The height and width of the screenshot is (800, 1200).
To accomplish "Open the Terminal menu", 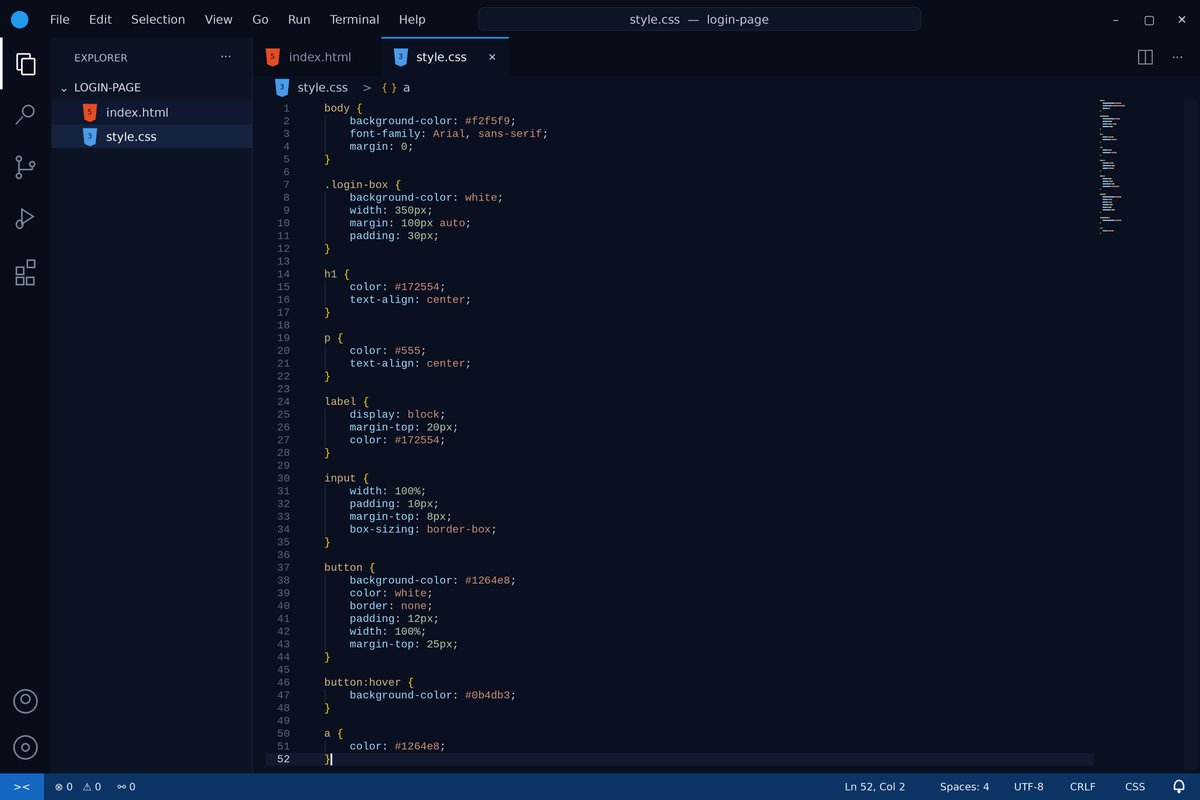I will [x=355, y=19].
